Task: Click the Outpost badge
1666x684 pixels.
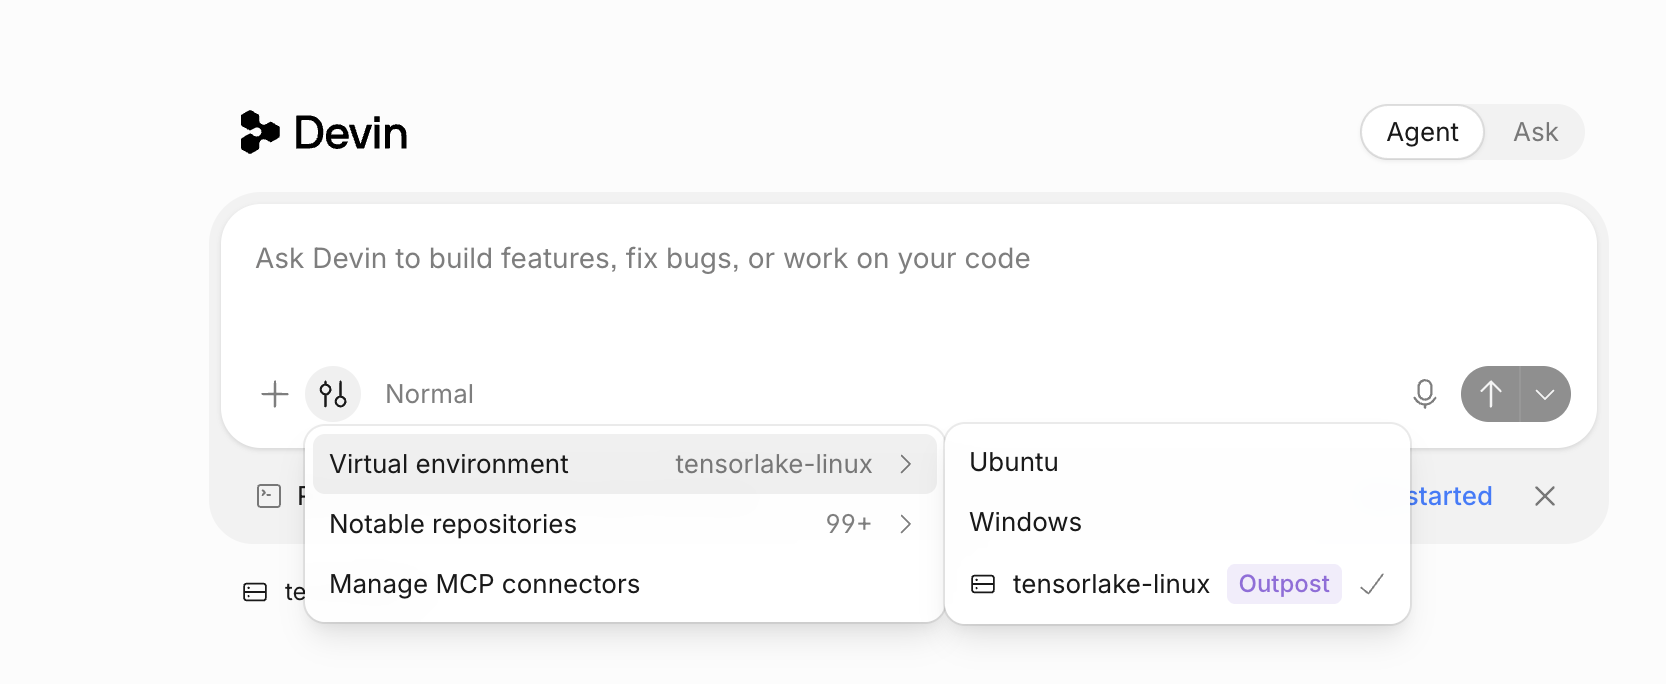Action: pyautogui.click(x=1284, y=584)
